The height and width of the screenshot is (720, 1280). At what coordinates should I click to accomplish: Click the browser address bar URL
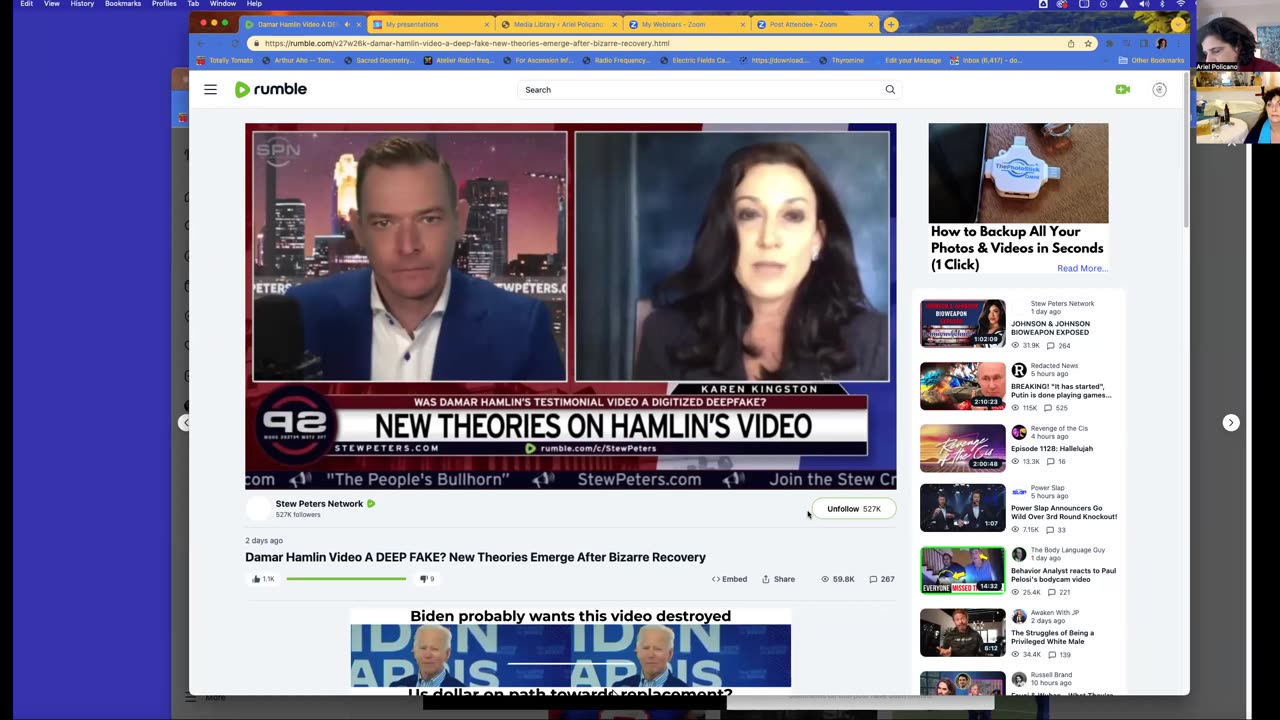coord(467,44)
